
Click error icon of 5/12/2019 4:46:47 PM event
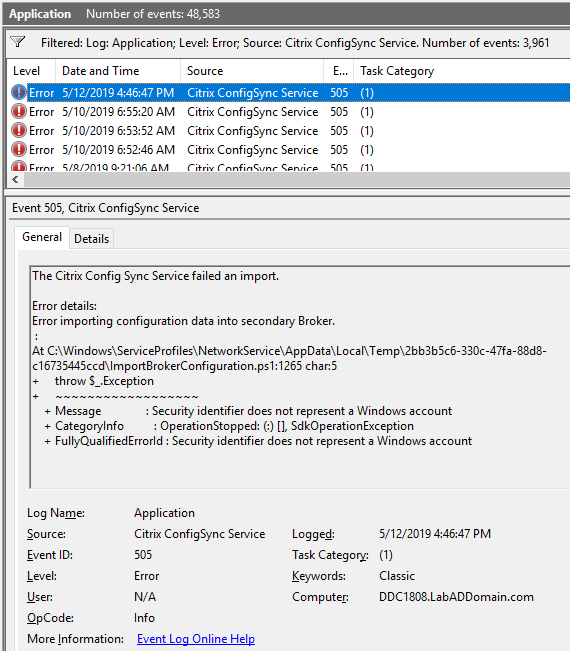[x=19, y=92]
